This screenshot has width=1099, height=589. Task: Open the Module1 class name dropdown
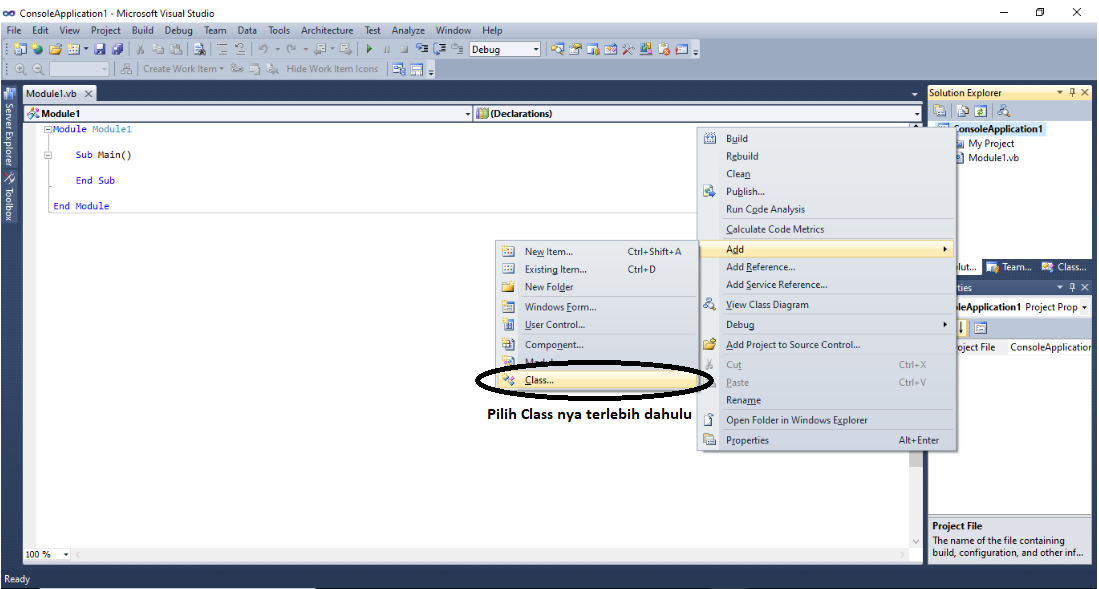coord(467,114)
